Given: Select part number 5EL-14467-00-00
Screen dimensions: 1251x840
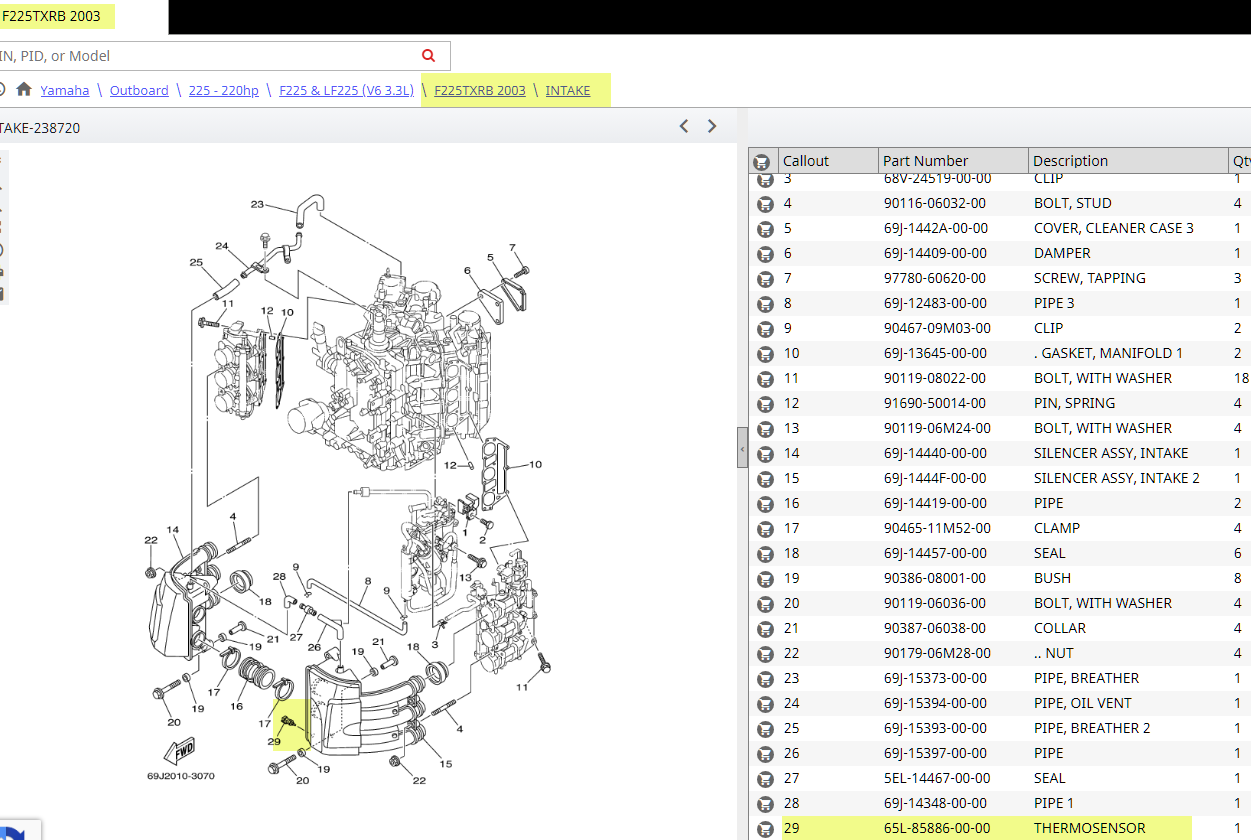Looking at the screenshot, I should coord(937,778).
